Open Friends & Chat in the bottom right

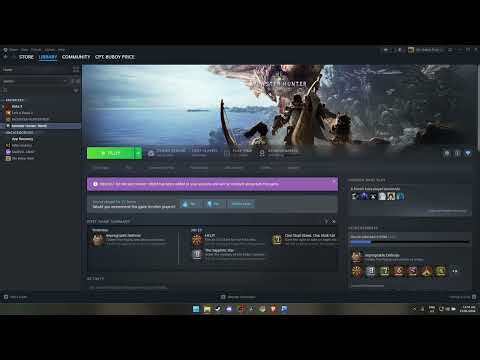coord(463,297)
